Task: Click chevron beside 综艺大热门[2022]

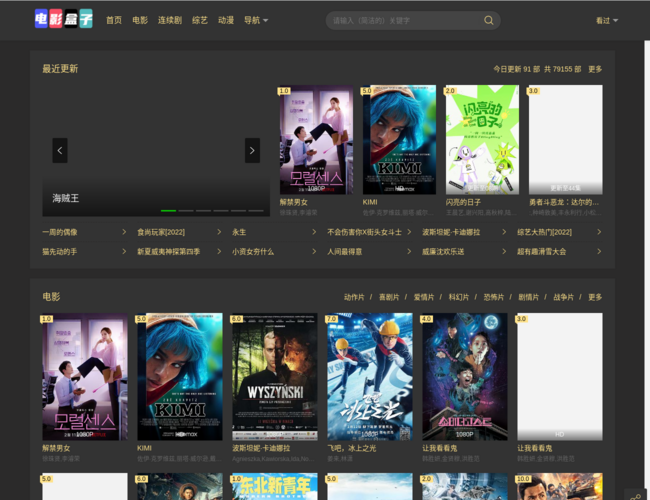Action: (599, 232)
